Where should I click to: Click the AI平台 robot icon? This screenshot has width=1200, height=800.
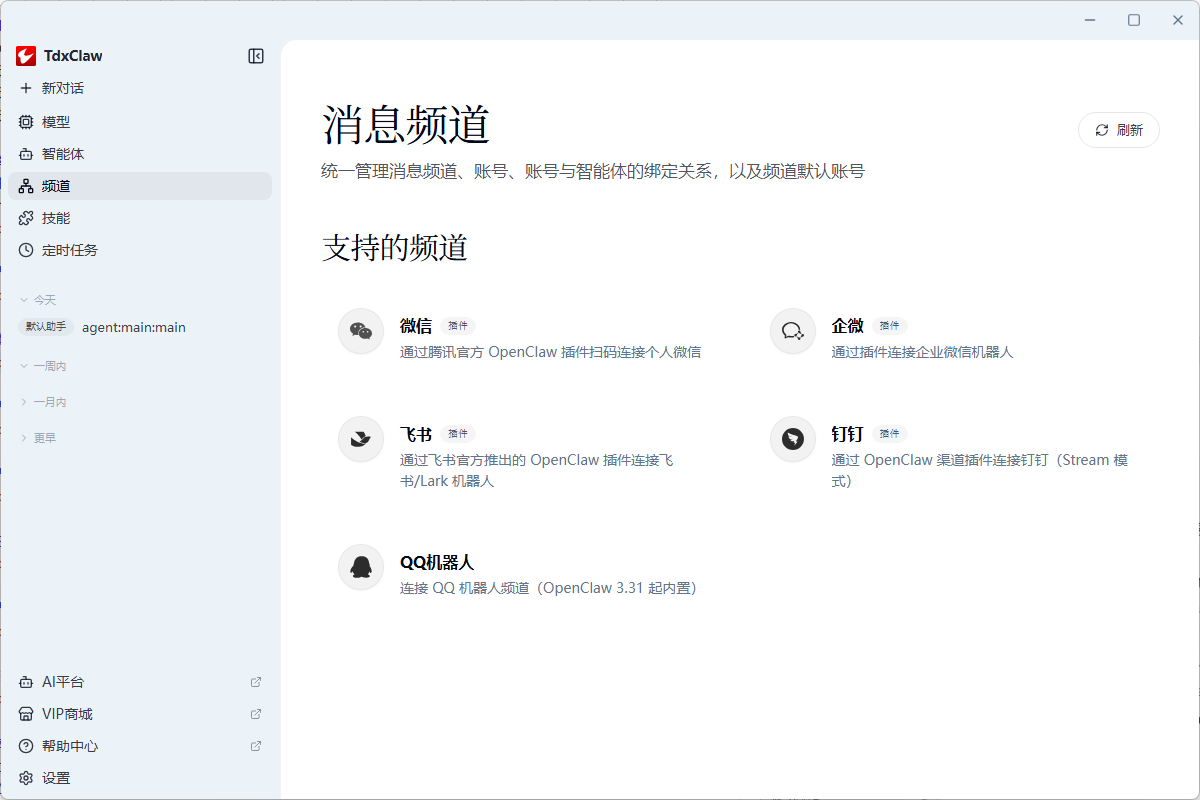[26, 682]
